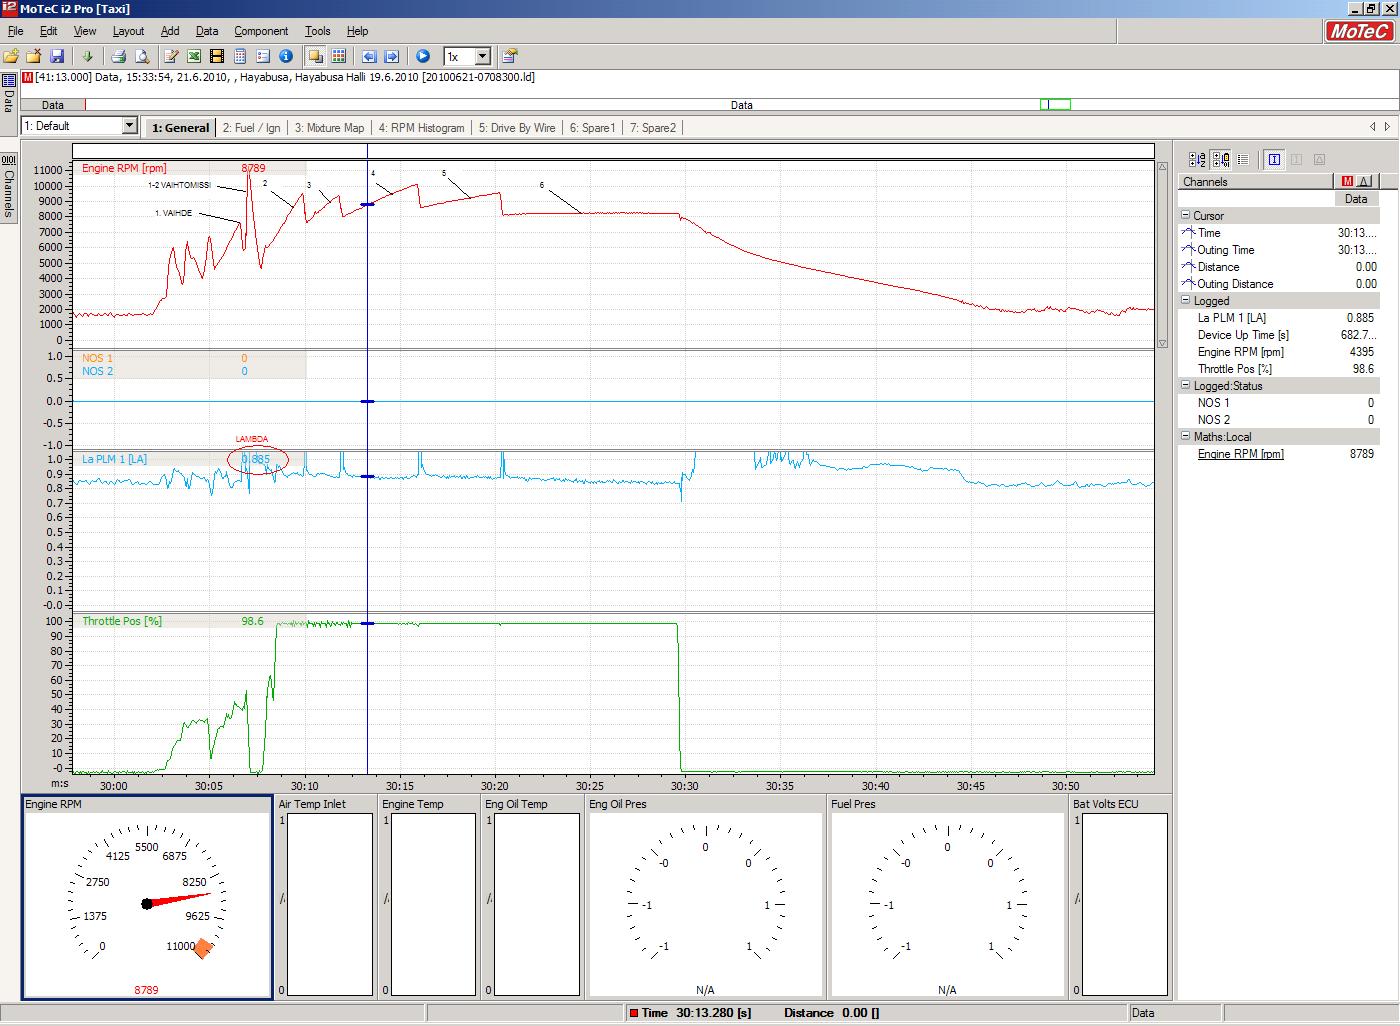Screen dimensions: 1400x1026
Task: Open the 1: Default workbook dropdown
Action: pyautogui.click(x=129, y=126)
